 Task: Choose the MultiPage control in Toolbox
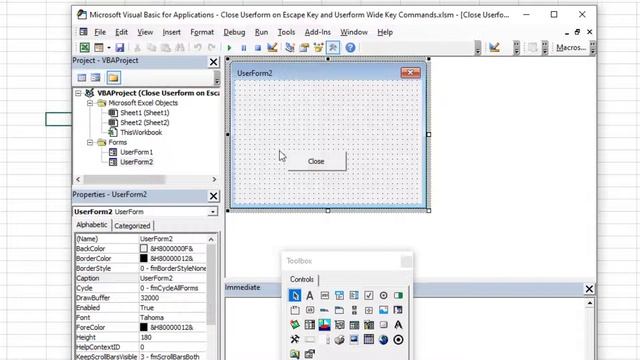[339, 310]
